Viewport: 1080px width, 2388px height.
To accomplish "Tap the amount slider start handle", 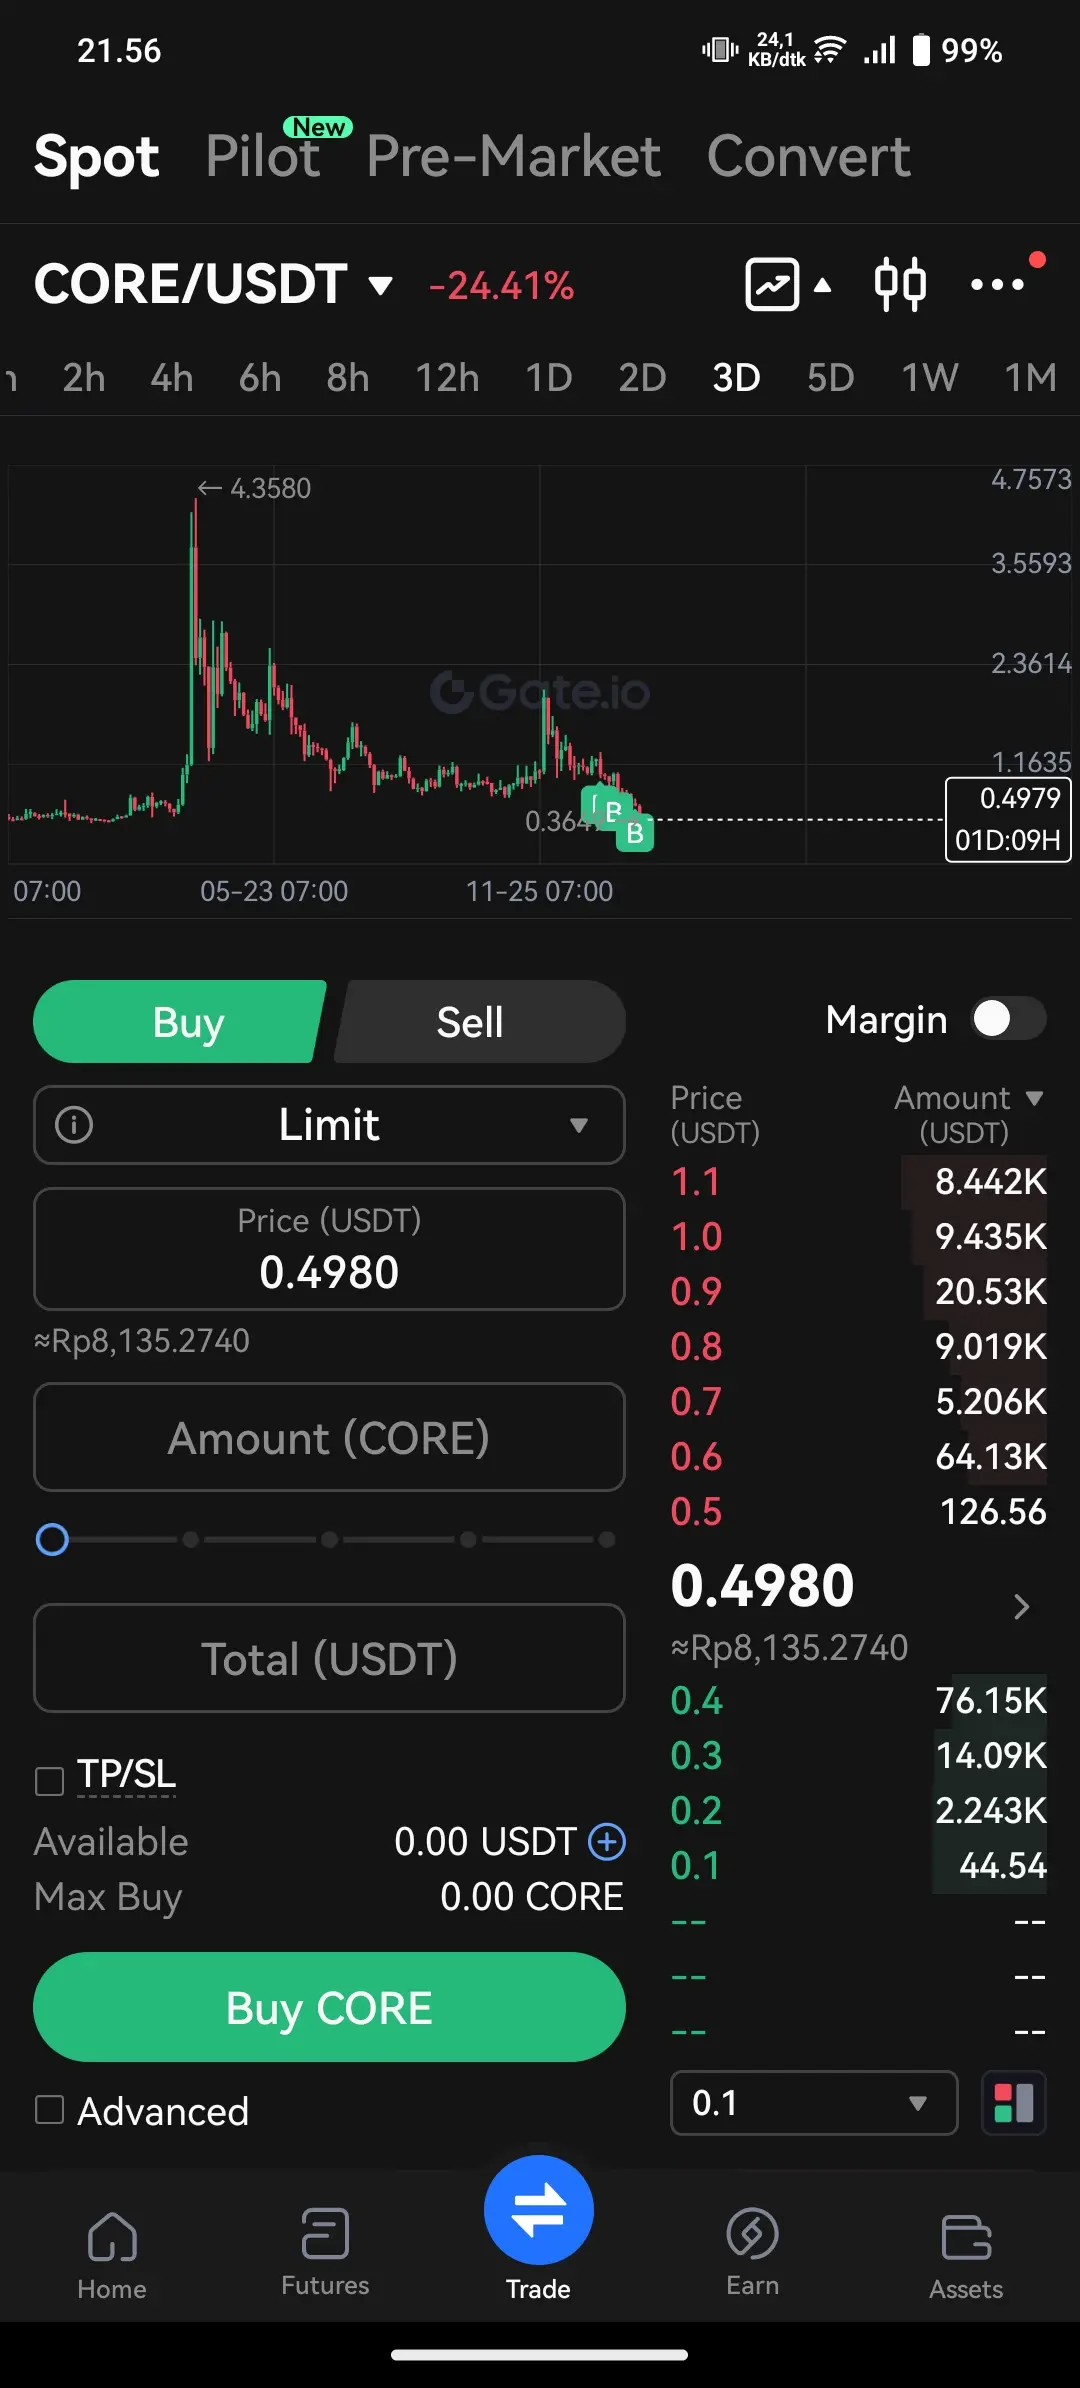I will click(x=52, y=1539).
